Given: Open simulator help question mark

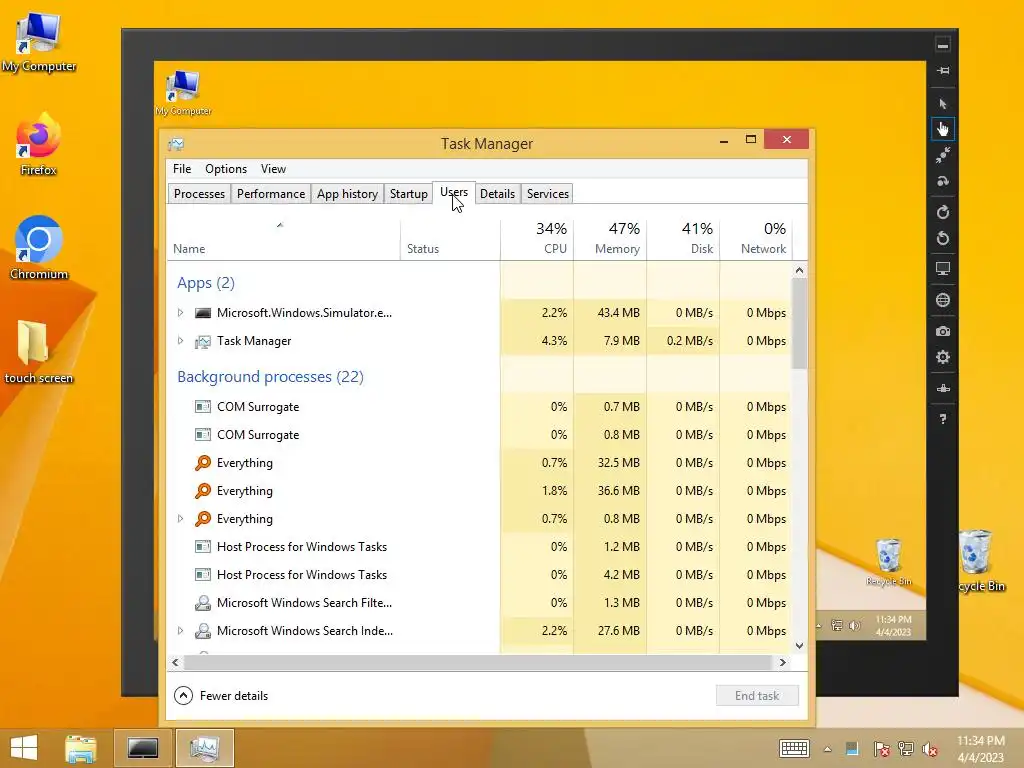Looking at the screenshot, I should point(942,419).
